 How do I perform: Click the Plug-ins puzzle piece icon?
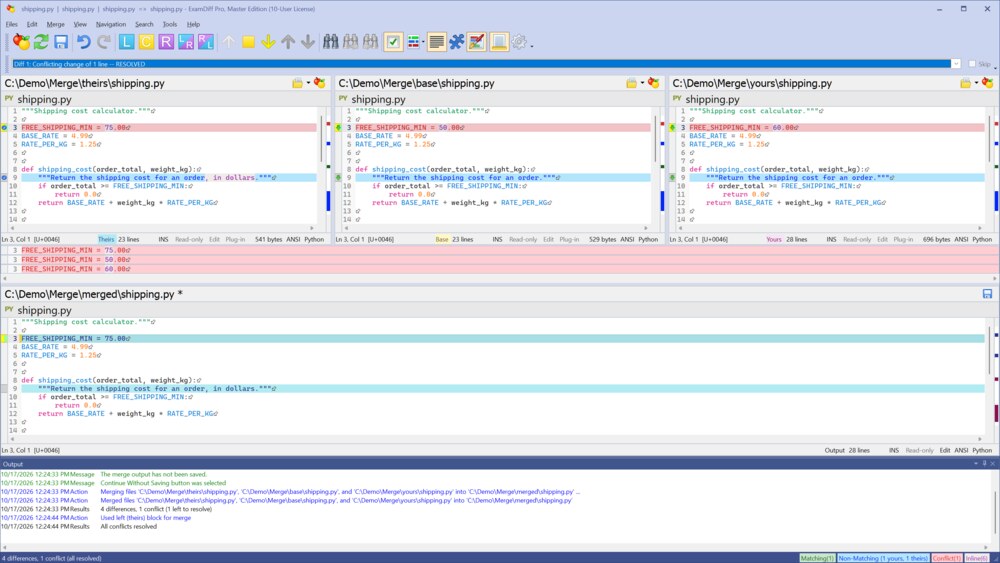457,42
